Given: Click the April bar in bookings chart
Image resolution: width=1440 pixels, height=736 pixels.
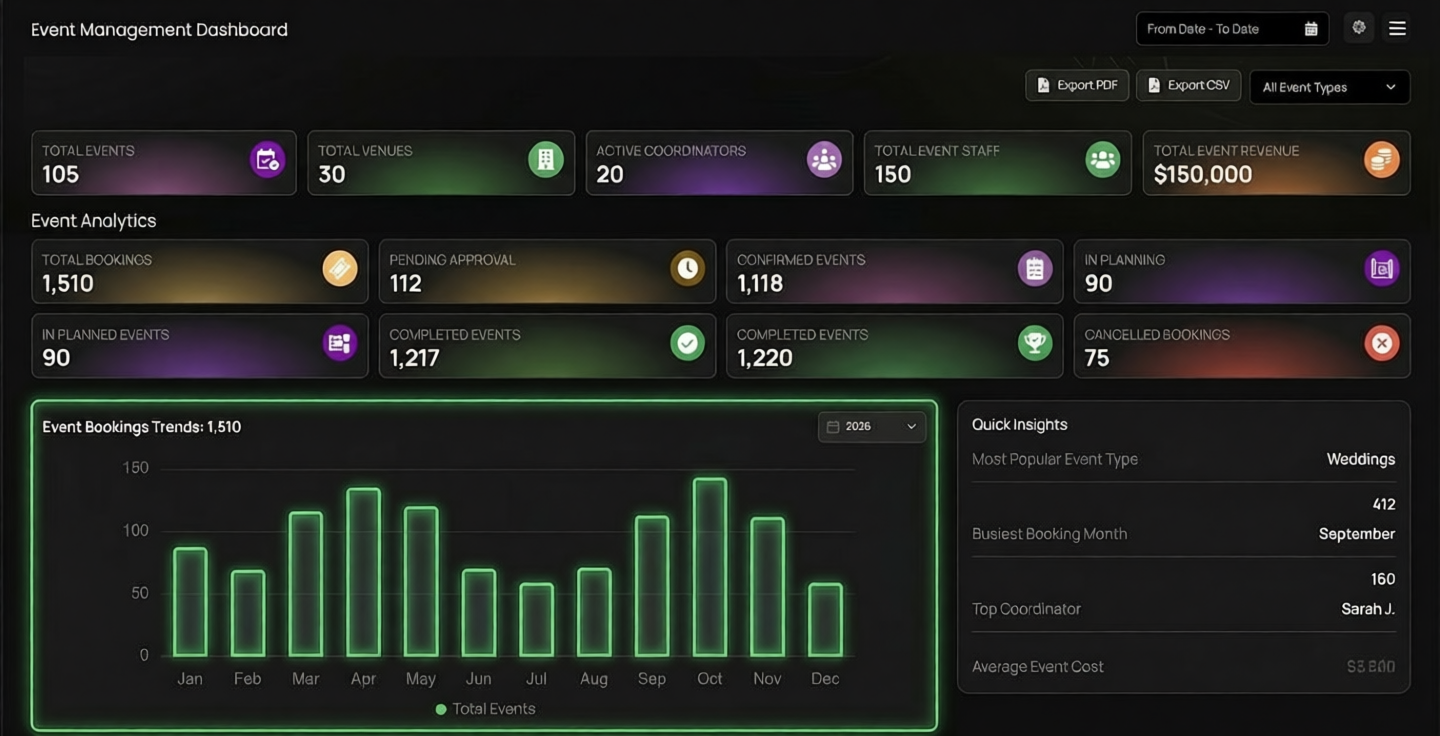Looking at the screenshot, I should [x=363, y=572].
